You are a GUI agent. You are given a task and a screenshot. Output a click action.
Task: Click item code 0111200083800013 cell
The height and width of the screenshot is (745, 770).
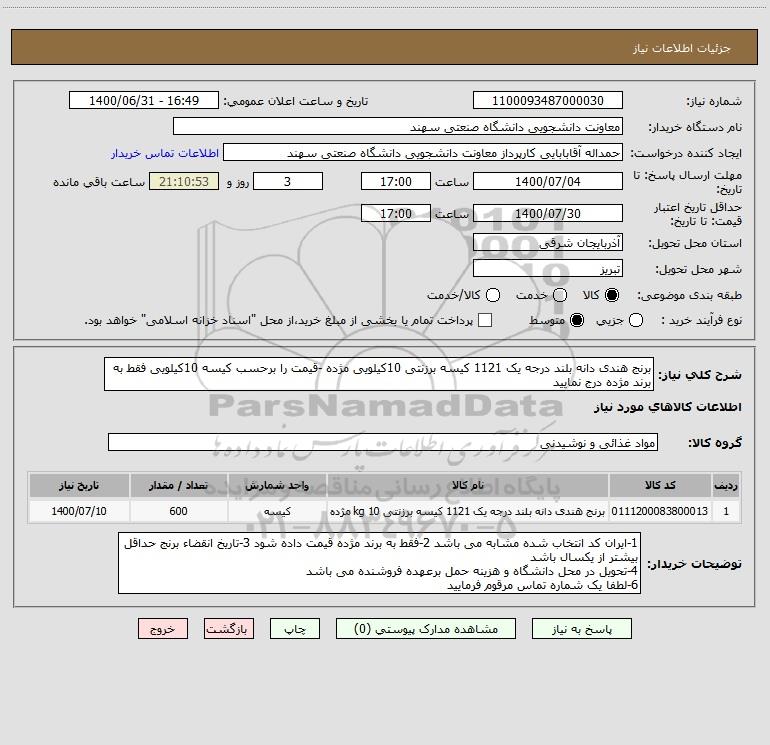point(660,511)
